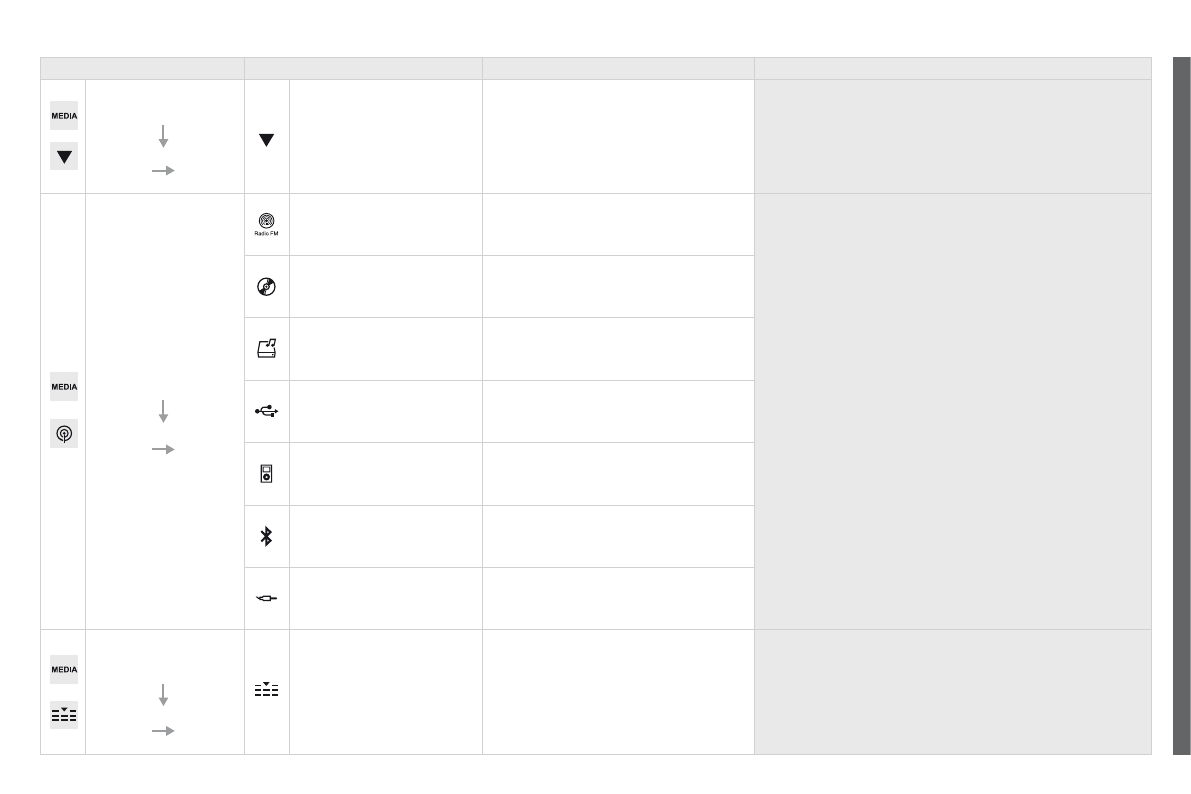Click the black down-triangle in the second column
This screenshot has height=794, width=1191.
(266, 140)
